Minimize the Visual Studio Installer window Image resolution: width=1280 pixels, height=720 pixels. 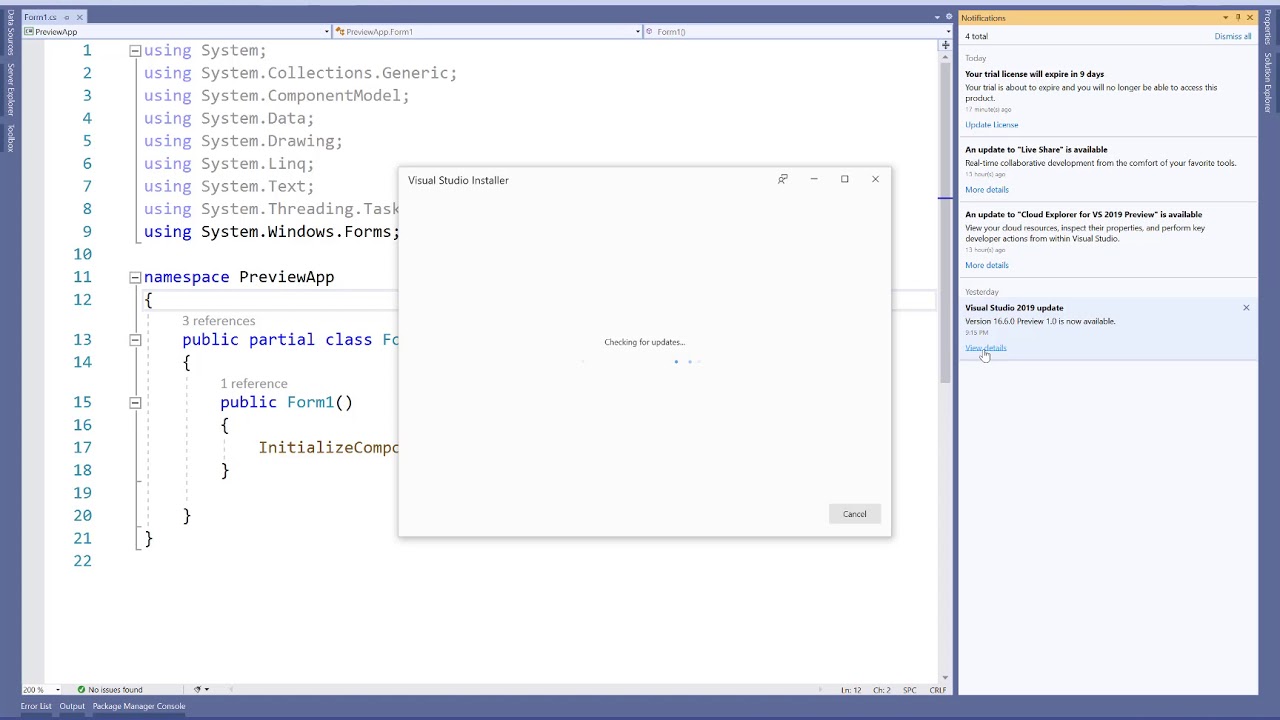point(814,179)
